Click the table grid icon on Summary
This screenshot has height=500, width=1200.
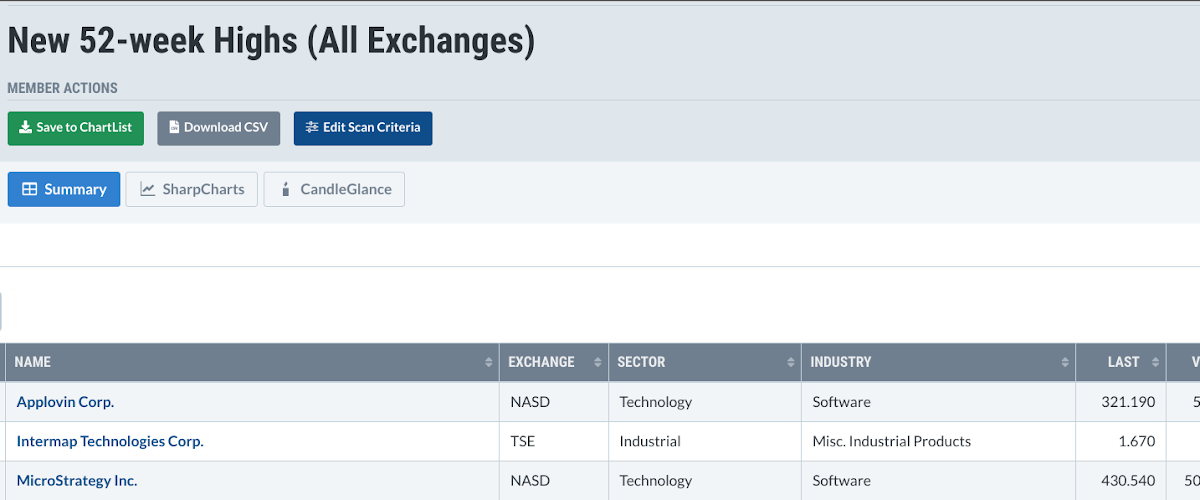tap(30, 189)
